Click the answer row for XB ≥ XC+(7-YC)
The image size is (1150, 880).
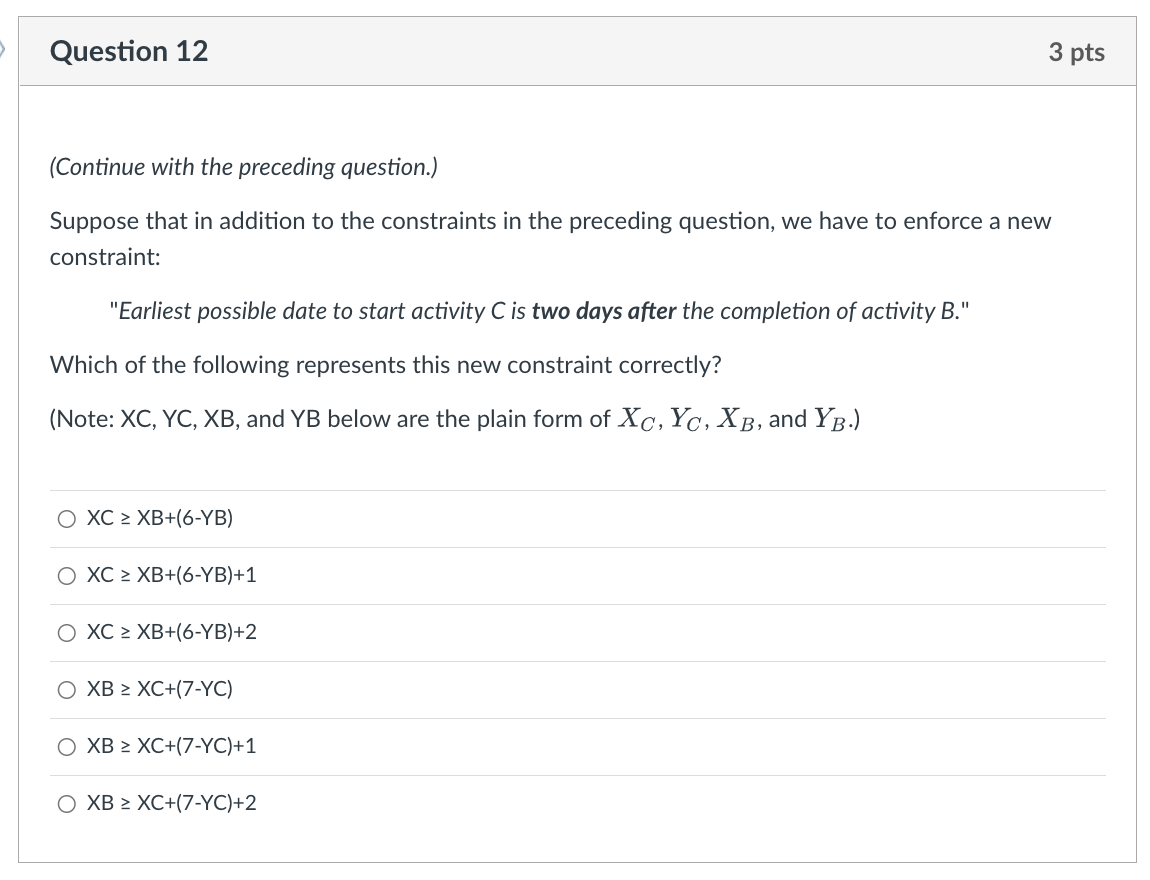(x=160, y=689)
